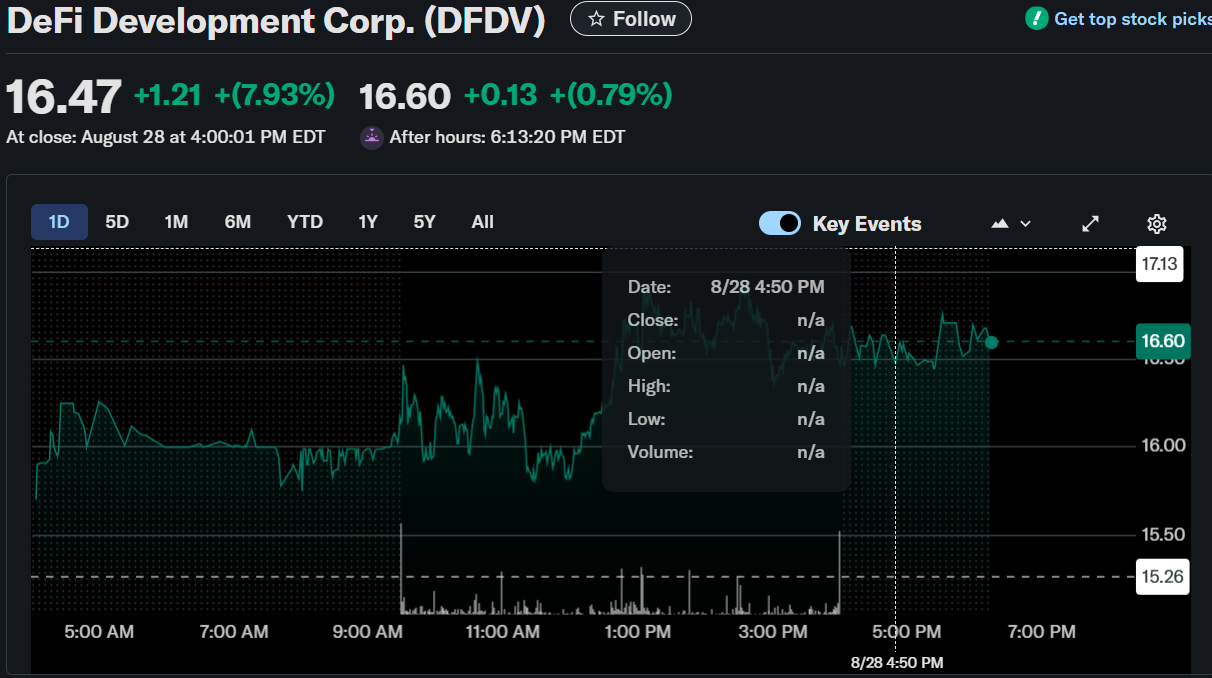The image size is (1212, 678).
Task: Click the green exclamation badge icon
Action: (1037, 19)
